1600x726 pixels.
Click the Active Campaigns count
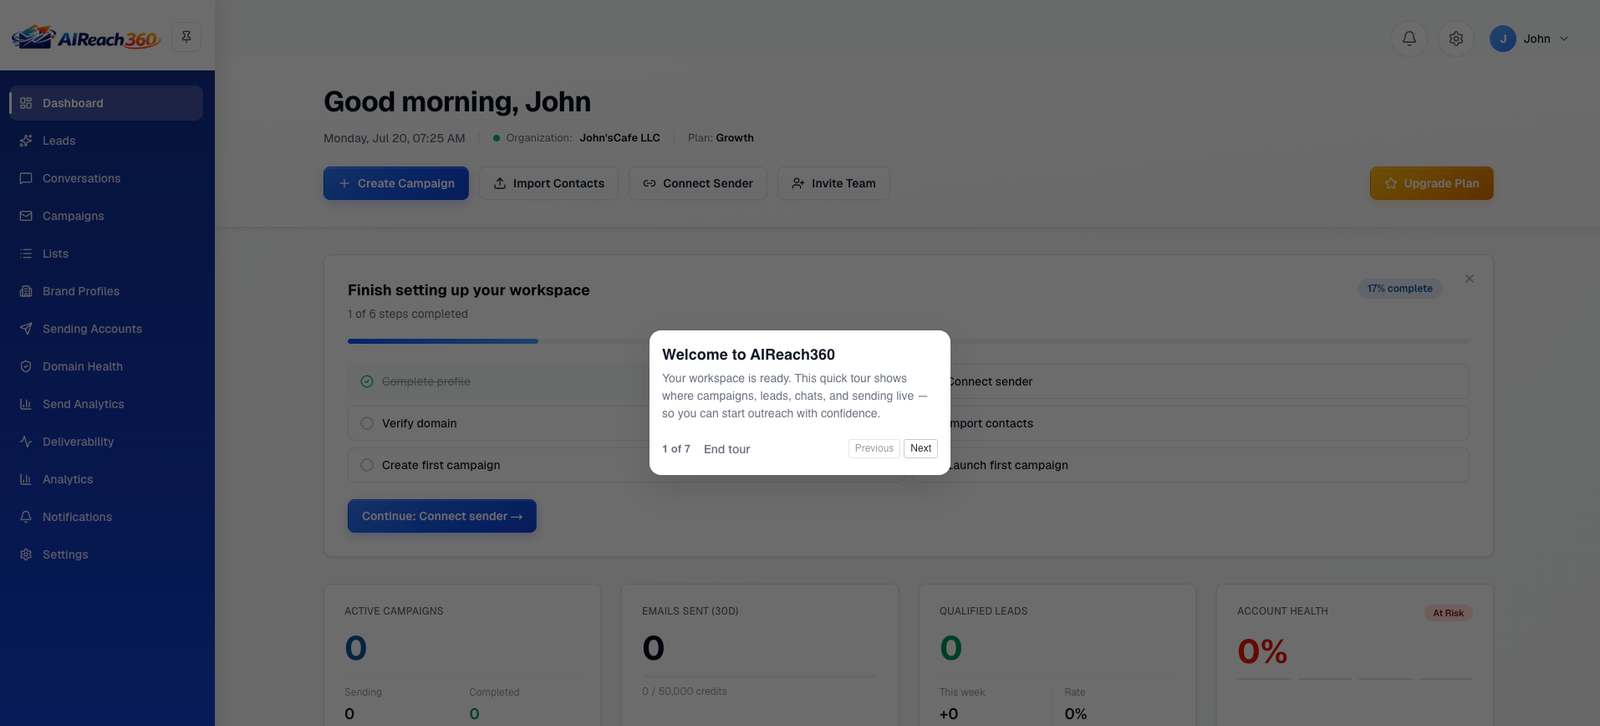tap(356, 648)
